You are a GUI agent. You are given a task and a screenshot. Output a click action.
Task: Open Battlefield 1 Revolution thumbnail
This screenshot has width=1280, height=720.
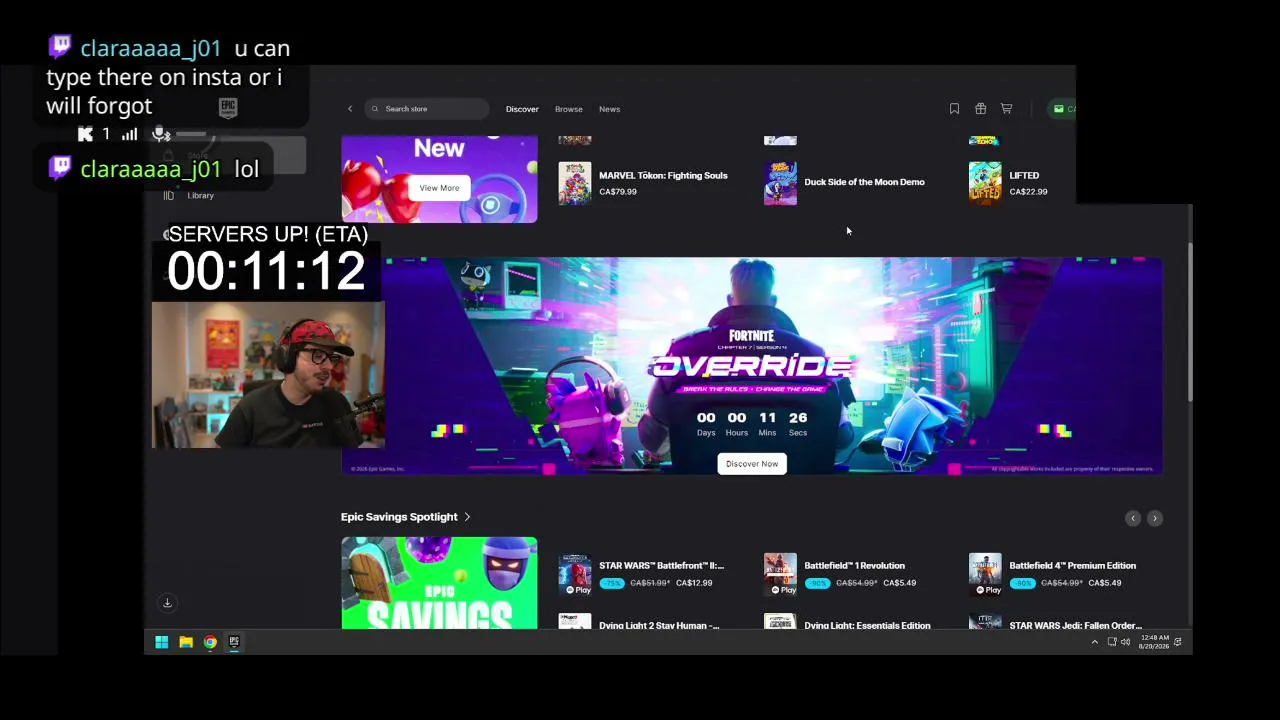tap(780, 574)
